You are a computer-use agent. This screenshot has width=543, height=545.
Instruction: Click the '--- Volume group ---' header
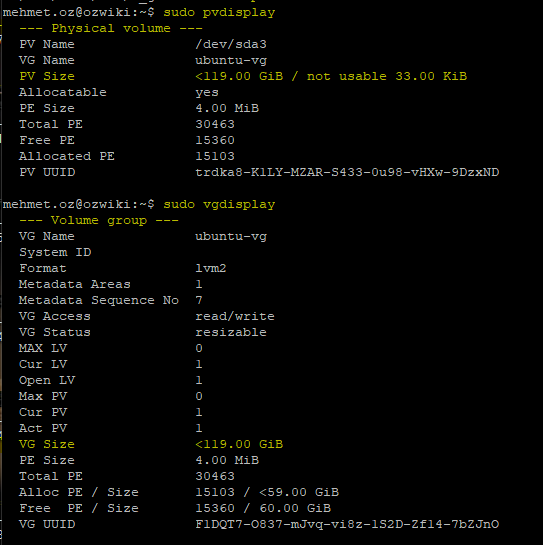99,220
